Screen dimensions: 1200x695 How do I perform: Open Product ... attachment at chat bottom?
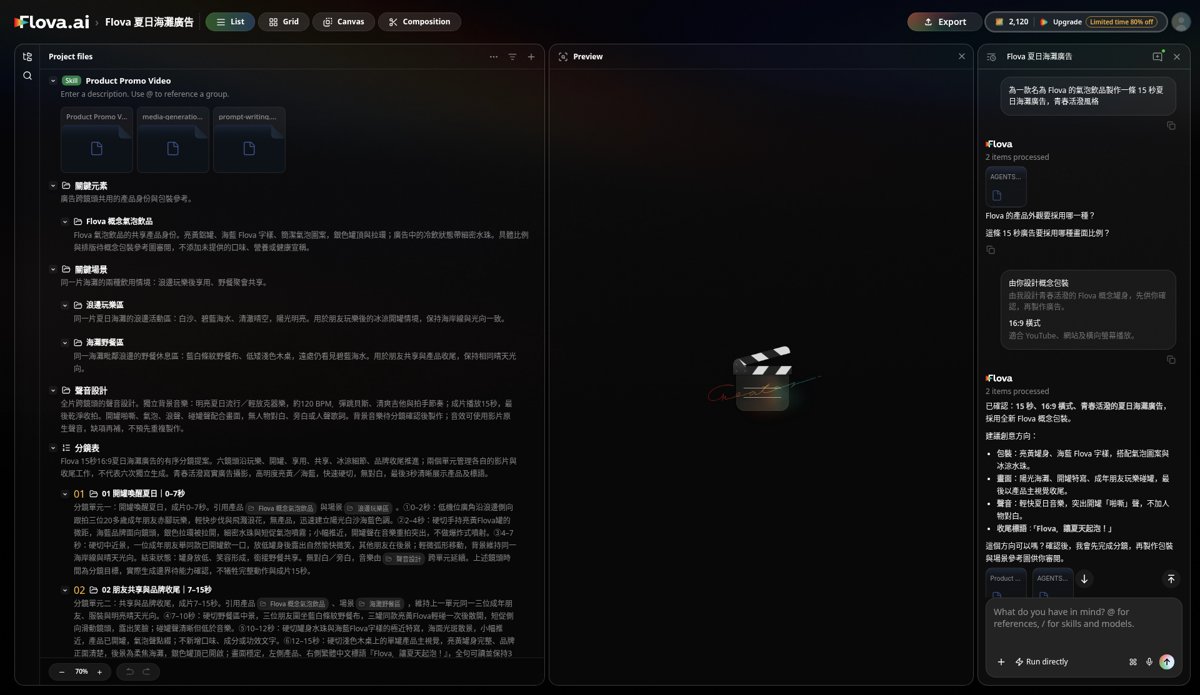(x=1006, y=583)
